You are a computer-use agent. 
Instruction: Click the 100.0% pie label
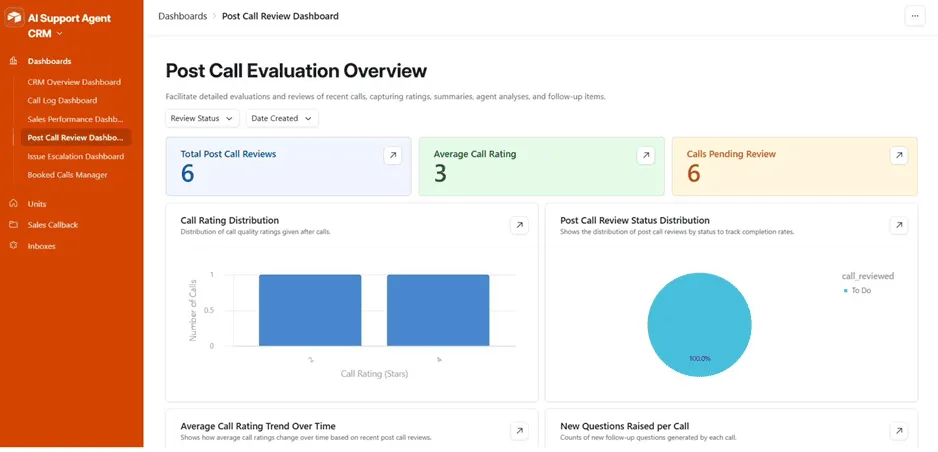point(699,359)
